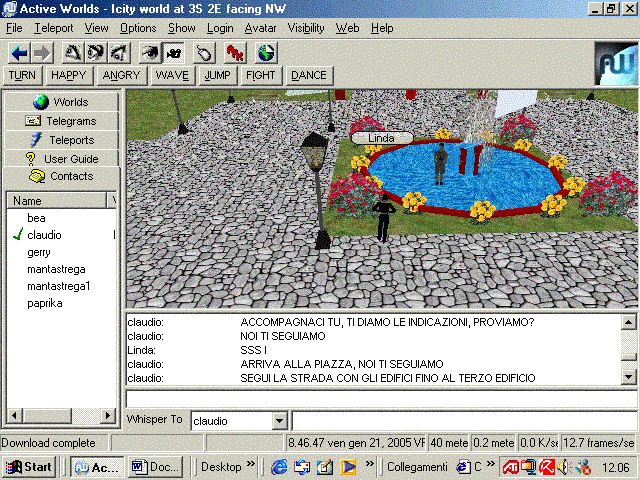
Task: Switch to third-person camera view icon
Action: pyautogui.click(x=172, y=52)
